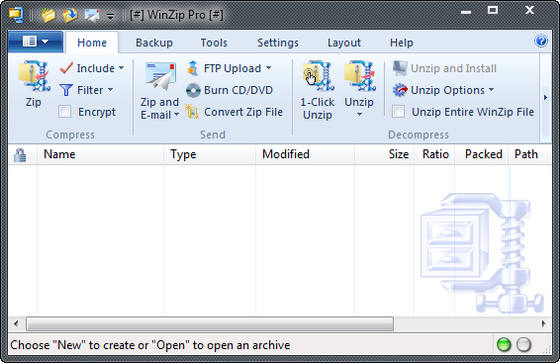Screen dimensions: 560x363
Task: Open the Customize Quick Access Toolbar arrow
Action: [110, 16]
